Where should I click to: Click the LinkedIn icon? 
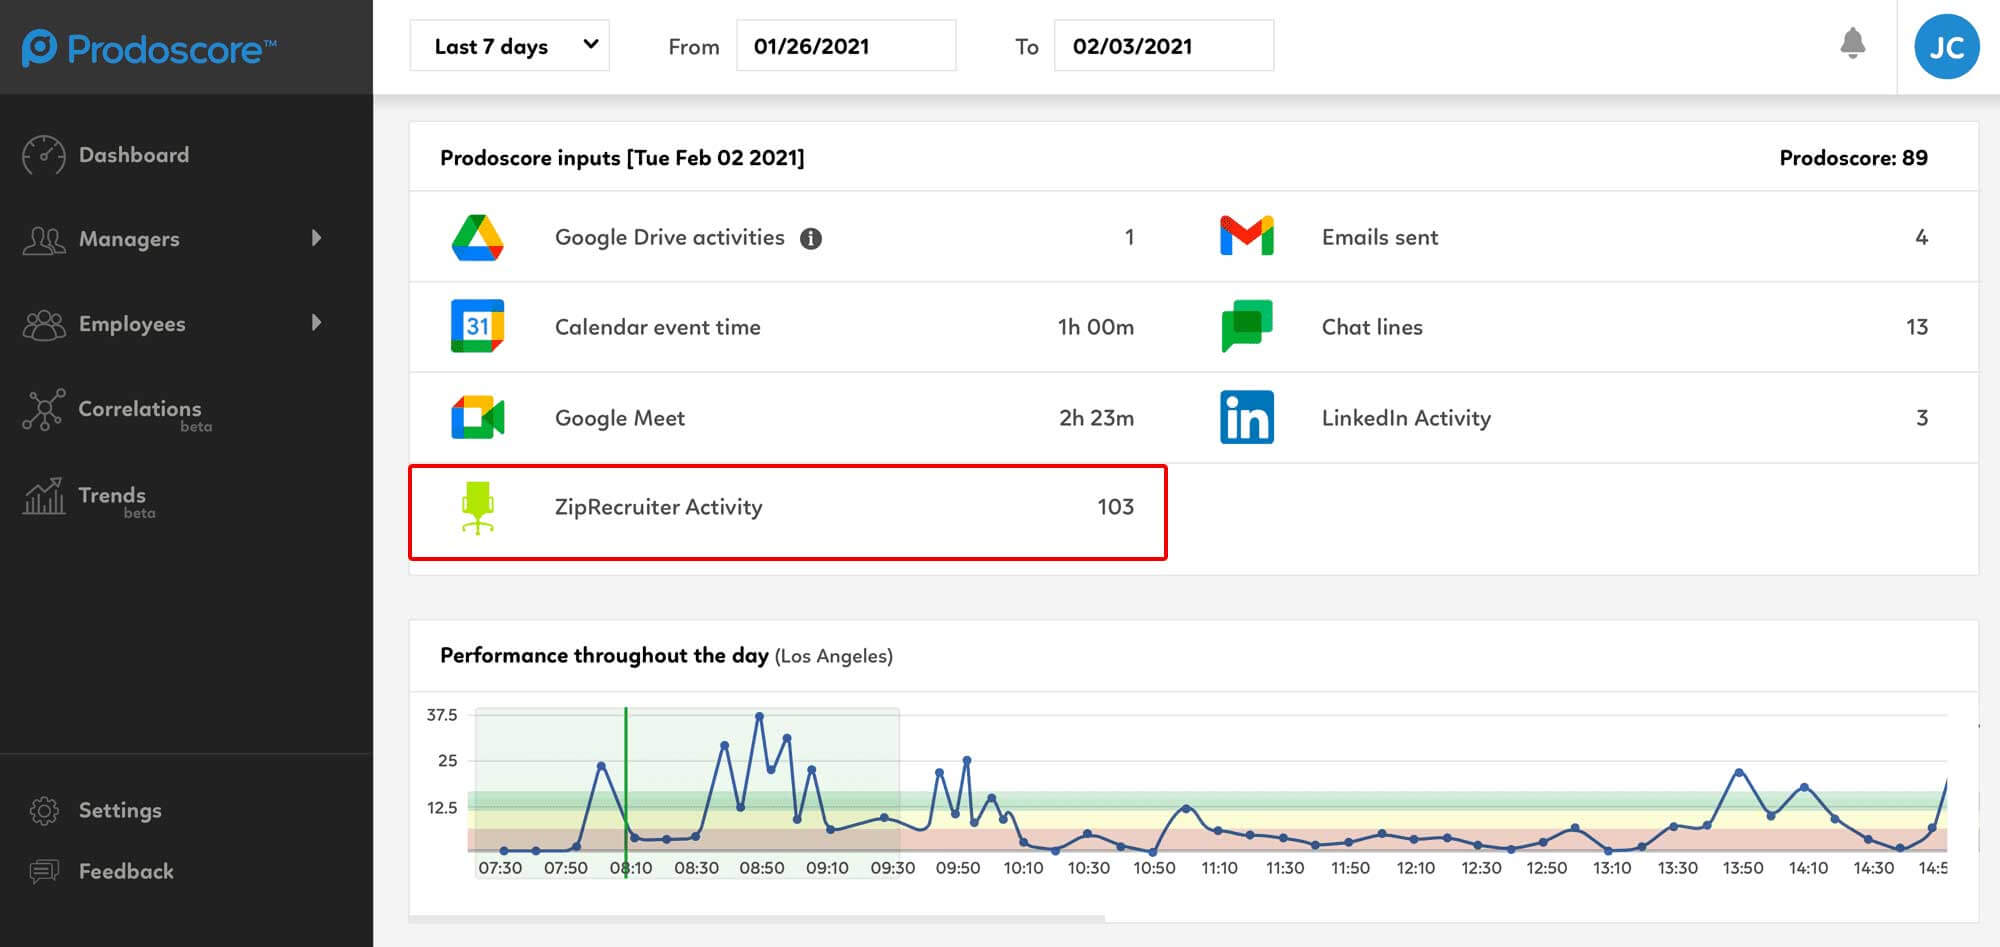1246,417
